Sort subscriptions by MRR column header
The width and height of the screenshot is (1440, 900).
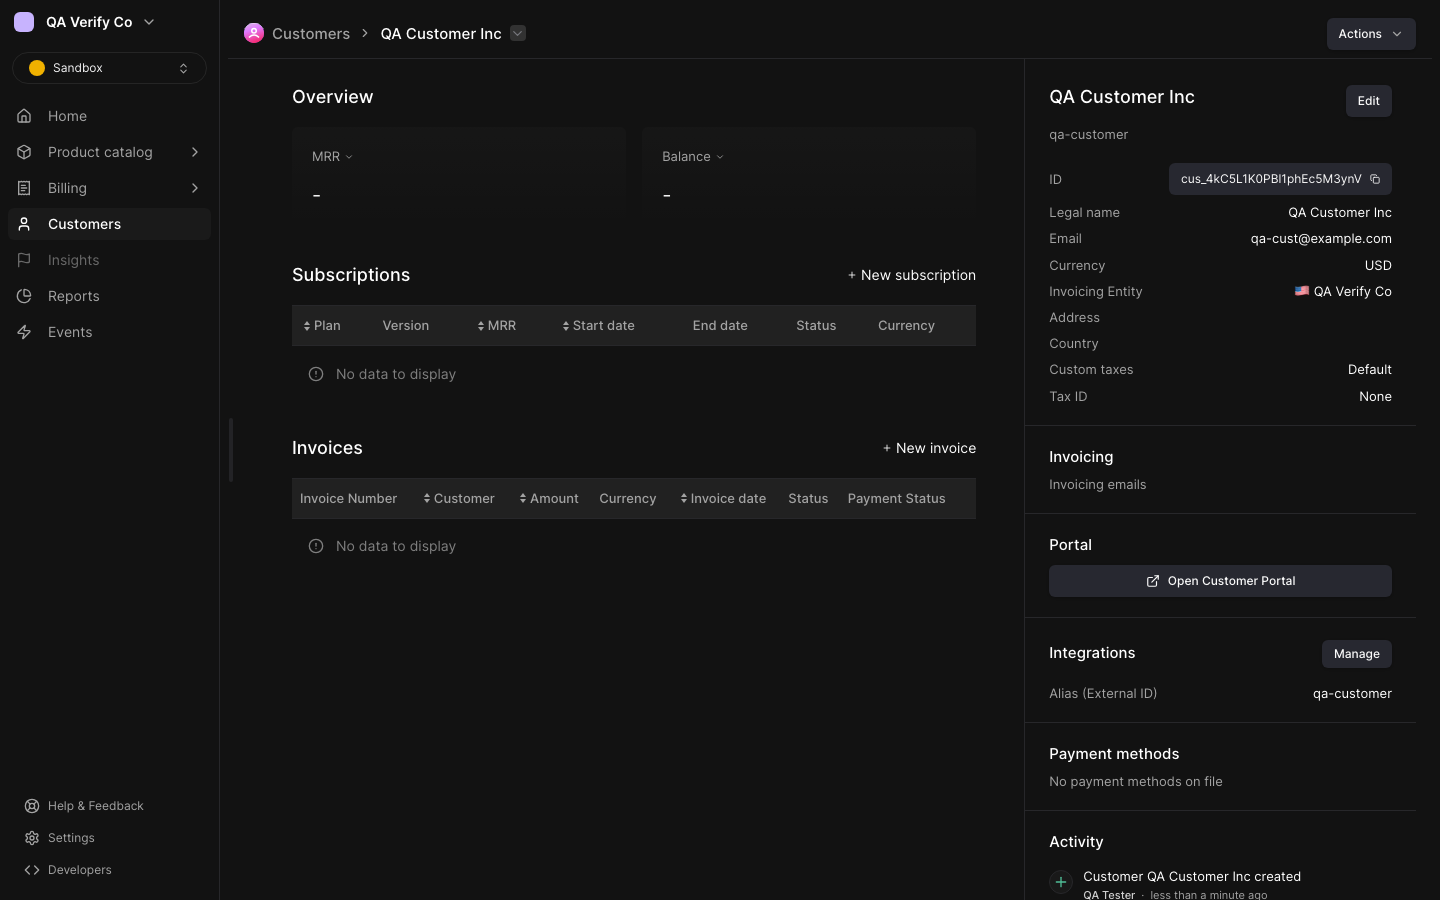497,326
